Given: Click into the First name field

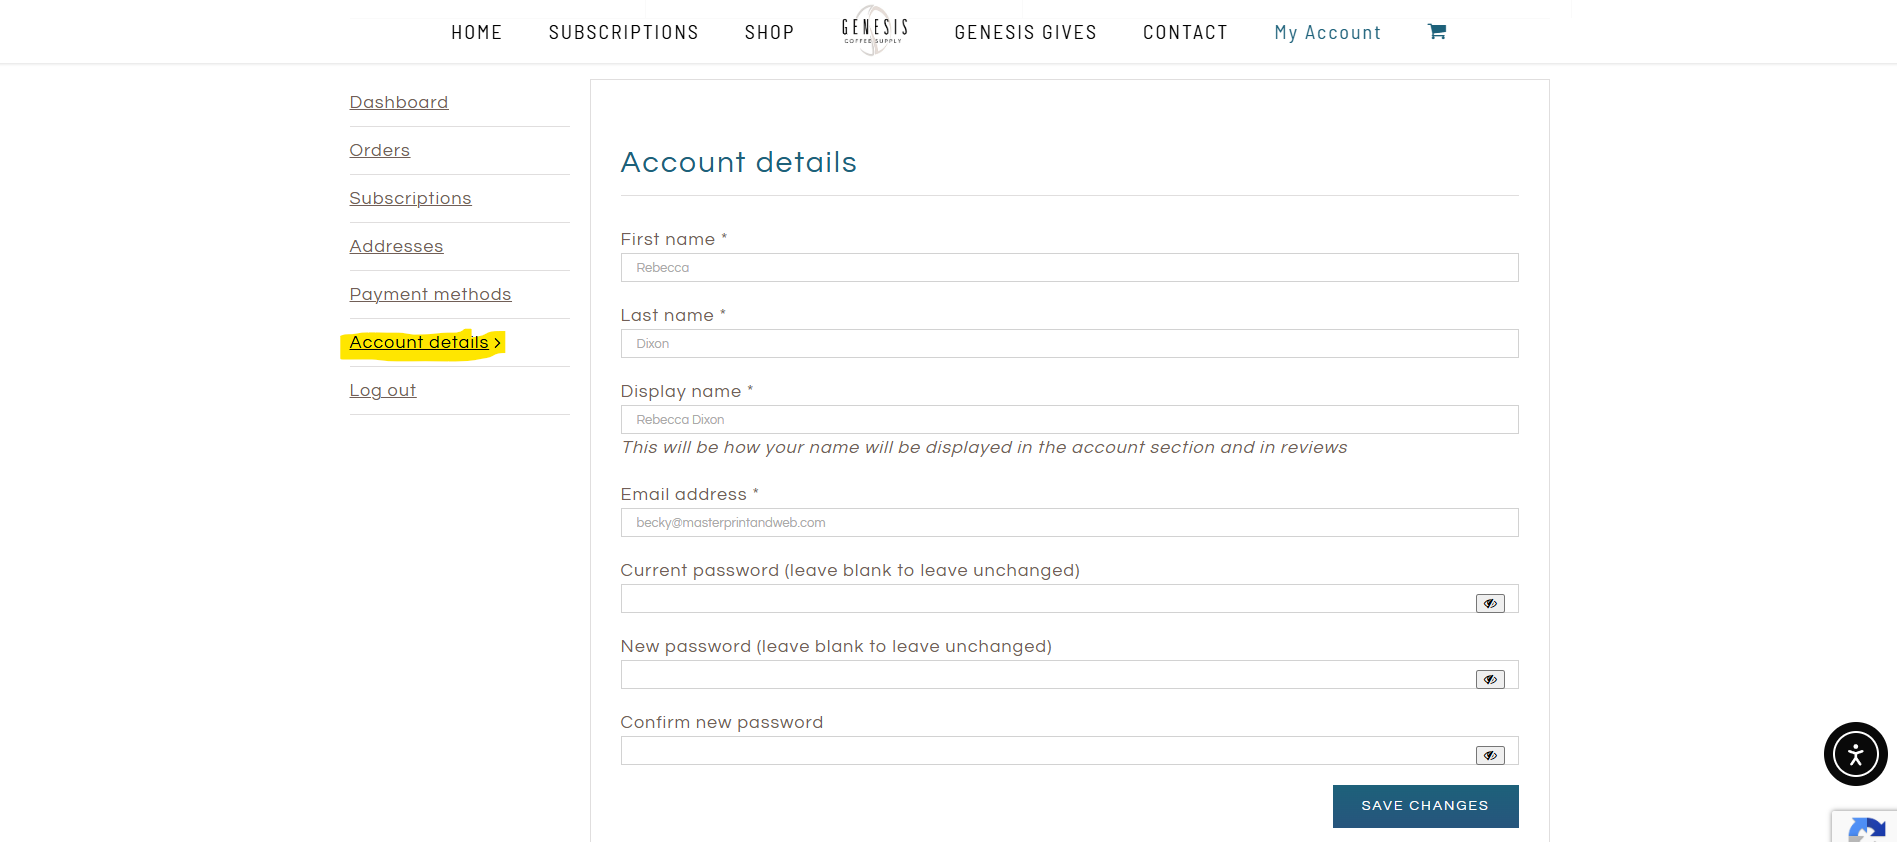Looking at the screenshot, I should click(x=1069, y=268).
